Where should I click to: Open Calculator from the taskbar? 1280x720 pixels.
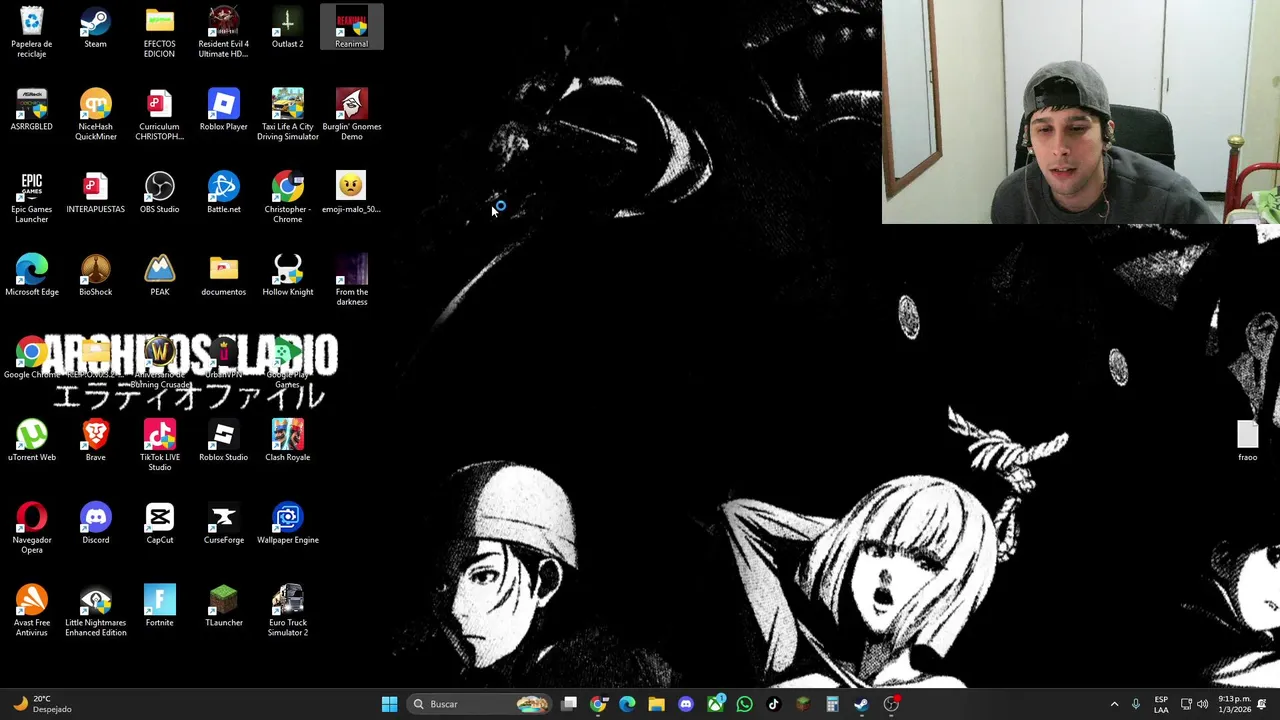tap(832, 704)
